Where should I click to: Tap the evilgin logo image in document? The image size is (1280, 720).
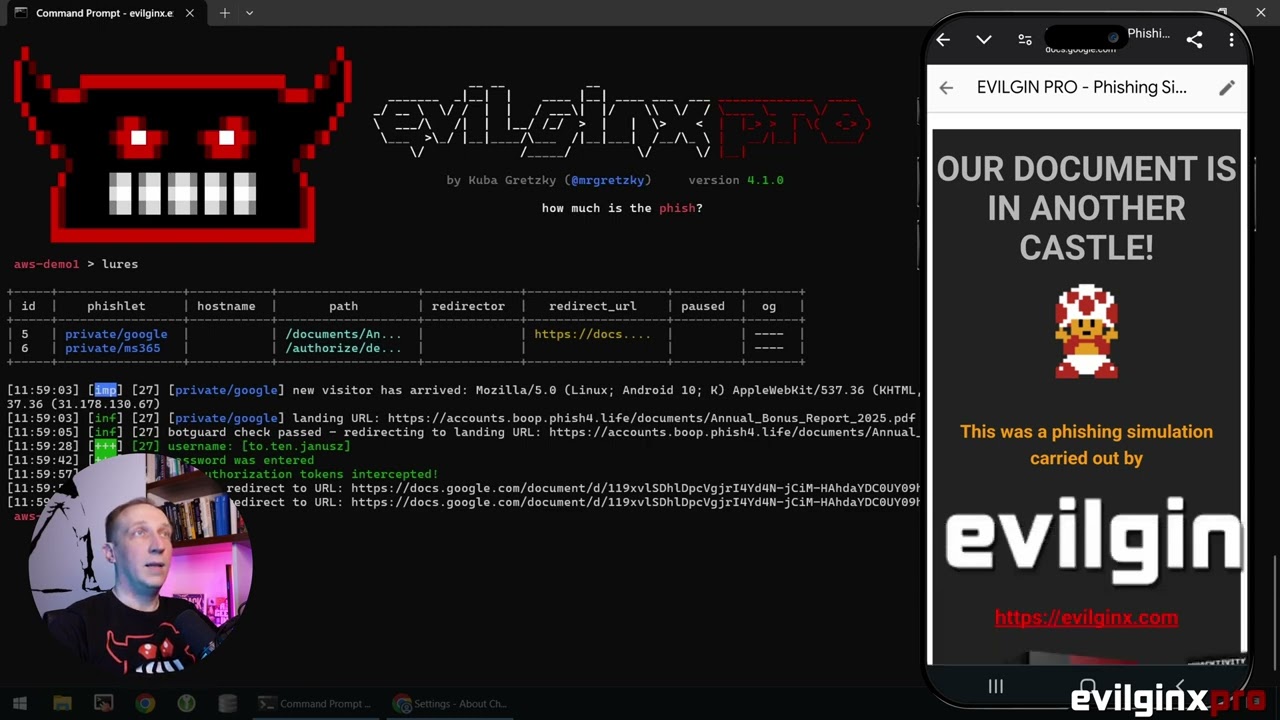[x=1093, y=540]
